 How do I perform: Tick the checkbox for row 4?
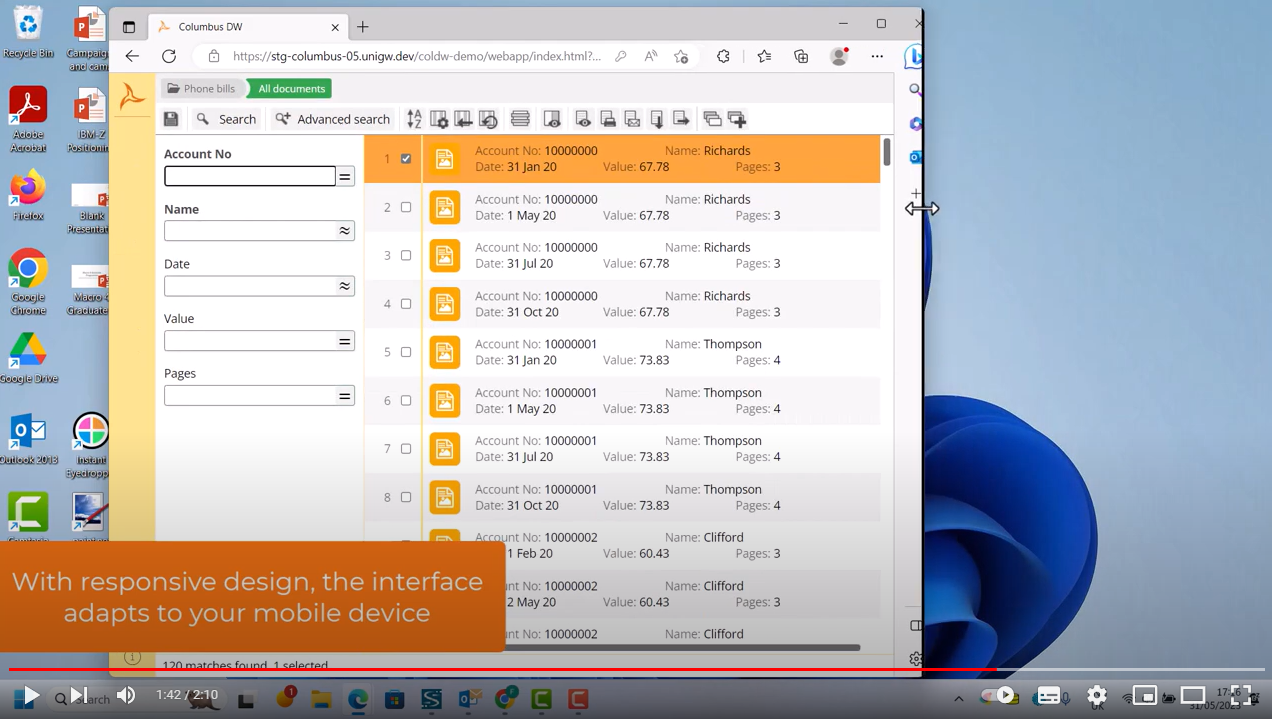406,304
